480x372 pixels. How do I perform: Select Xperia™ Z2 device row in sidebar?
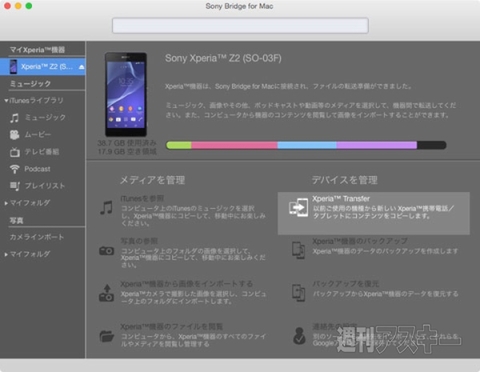point(43,67)
